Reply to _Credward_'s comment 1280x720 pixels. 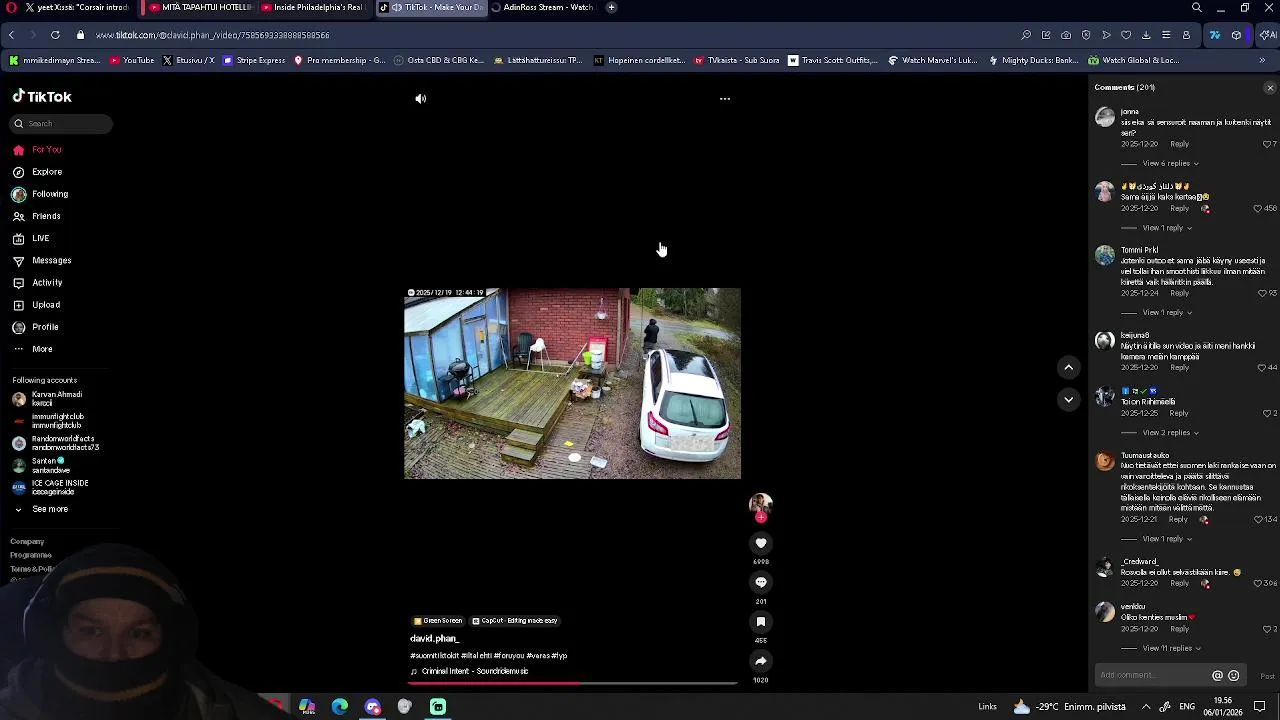pyautogui.click(x=1179, y=583)
